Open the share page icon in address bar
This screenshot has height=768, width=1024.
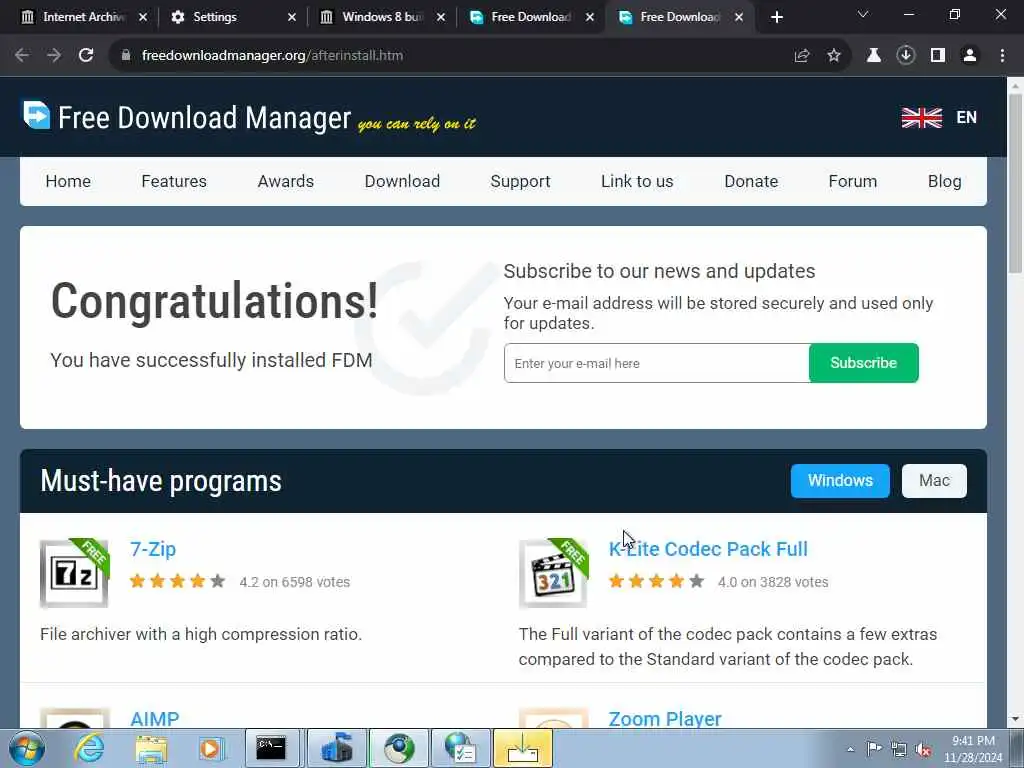[x=802, y=56]
